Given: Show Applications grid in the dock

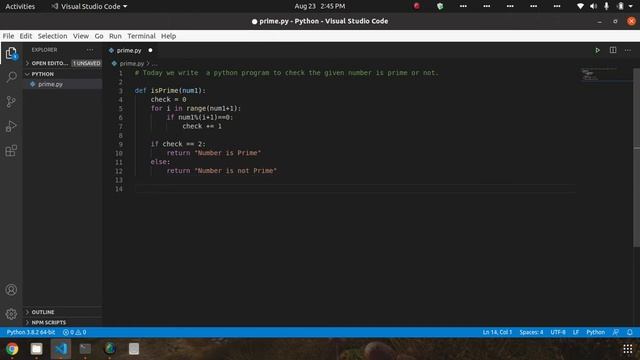Looking at the screenshot, I should [628, 349].
